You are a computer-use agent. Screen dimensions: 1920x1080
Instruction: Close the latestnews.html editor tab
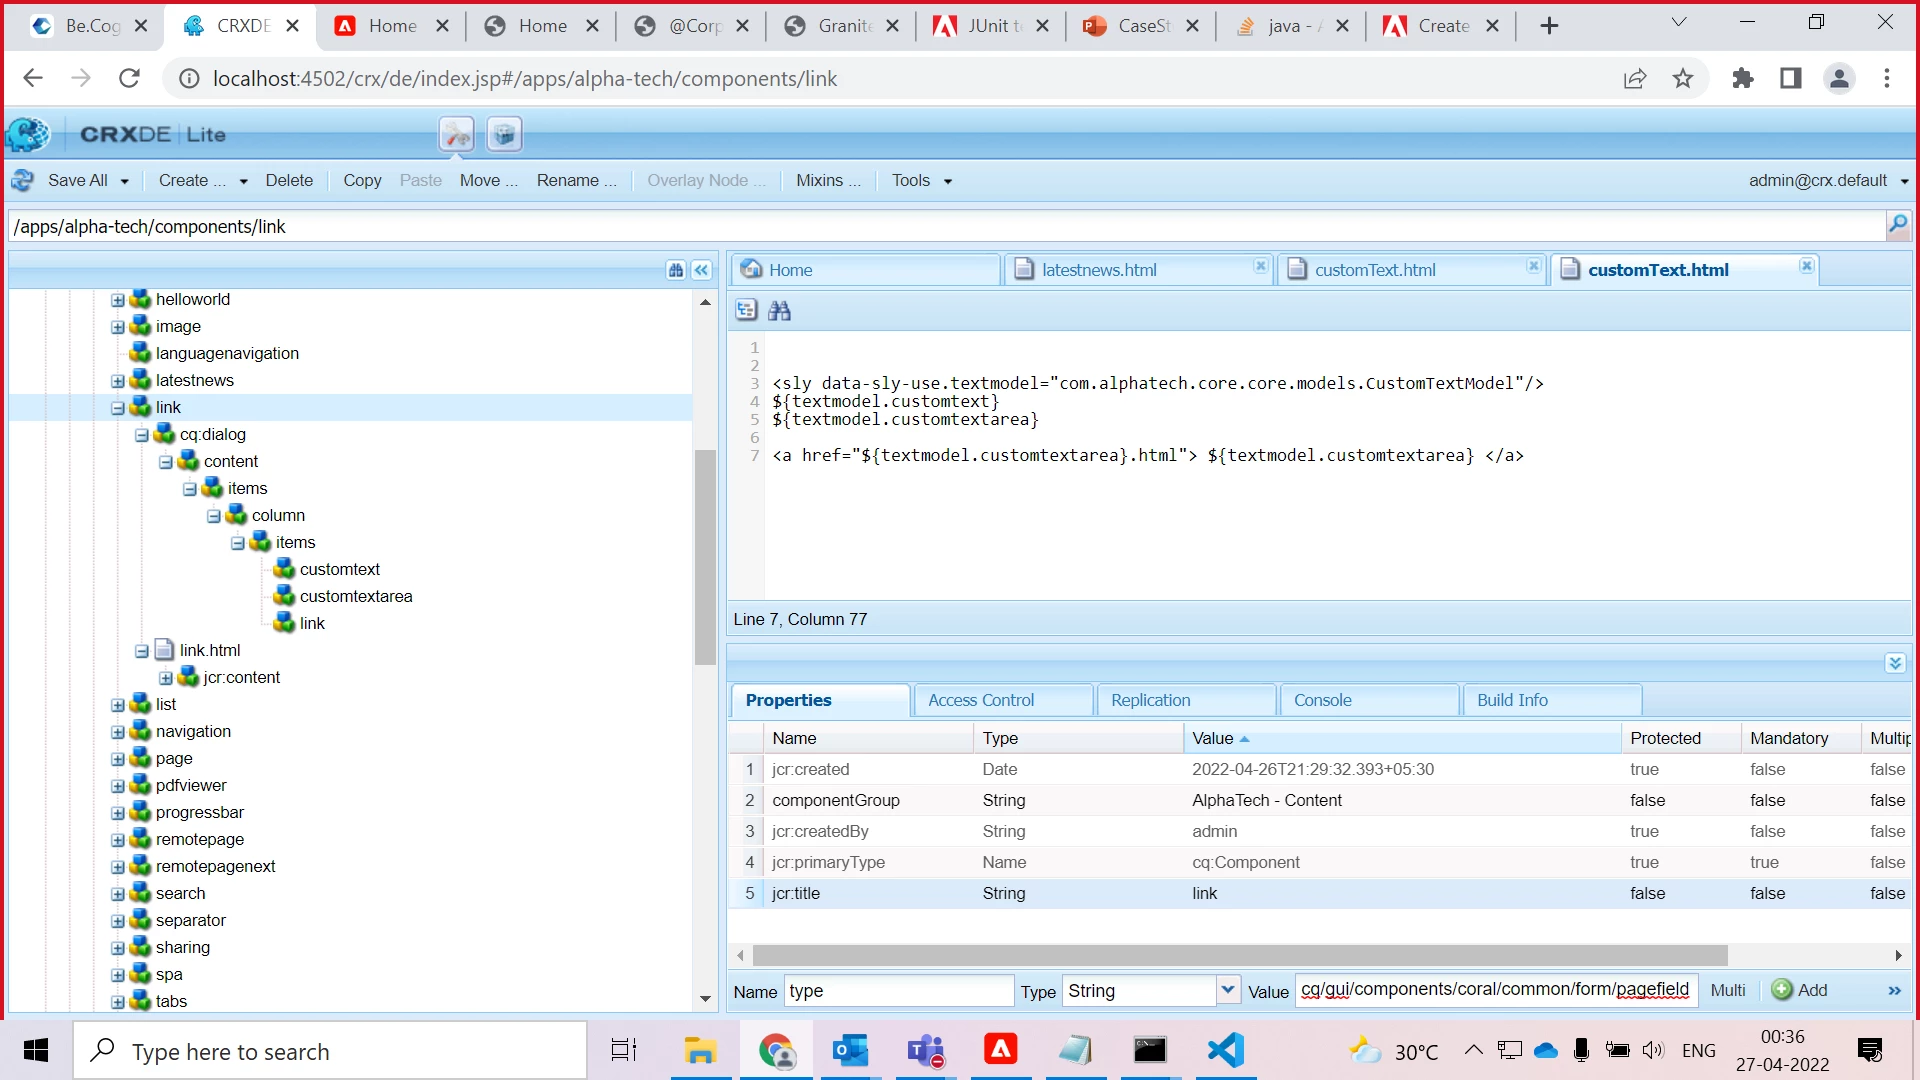click(x=1260, y=266)
